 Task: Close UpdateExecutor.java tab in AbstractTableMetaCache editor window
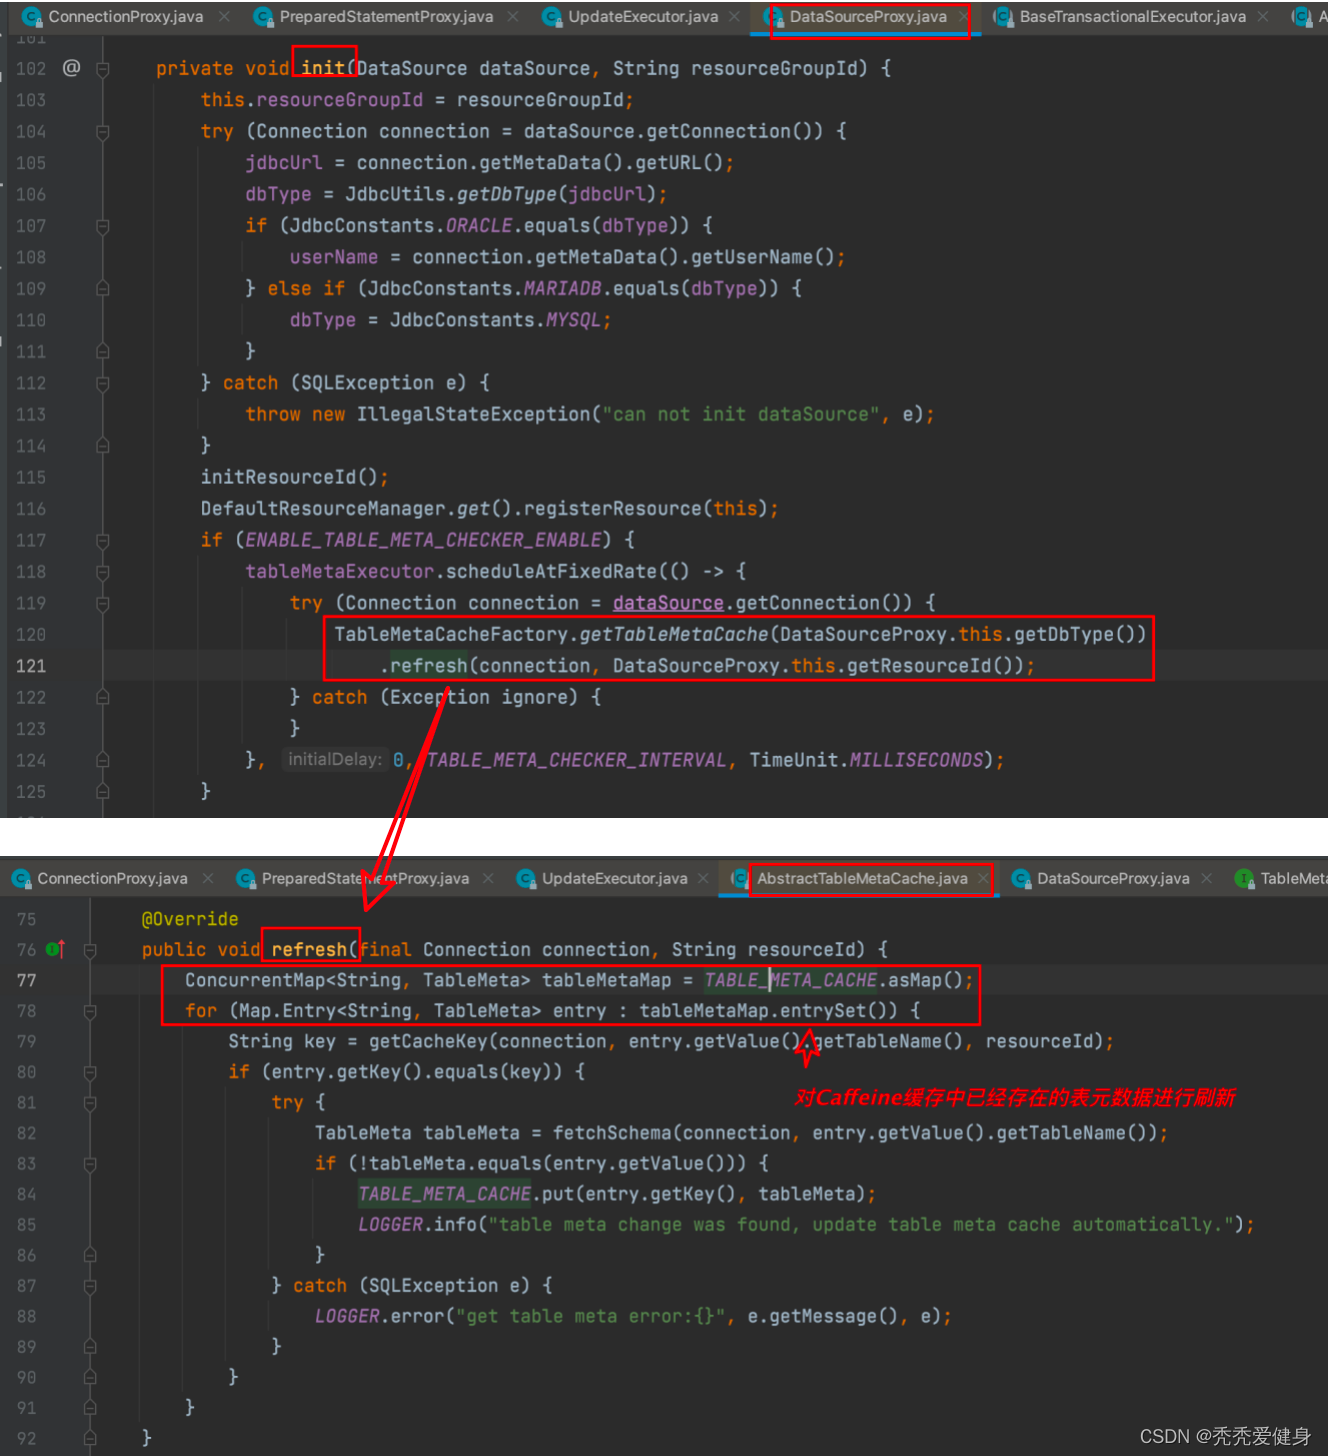[x=704, y=879]
